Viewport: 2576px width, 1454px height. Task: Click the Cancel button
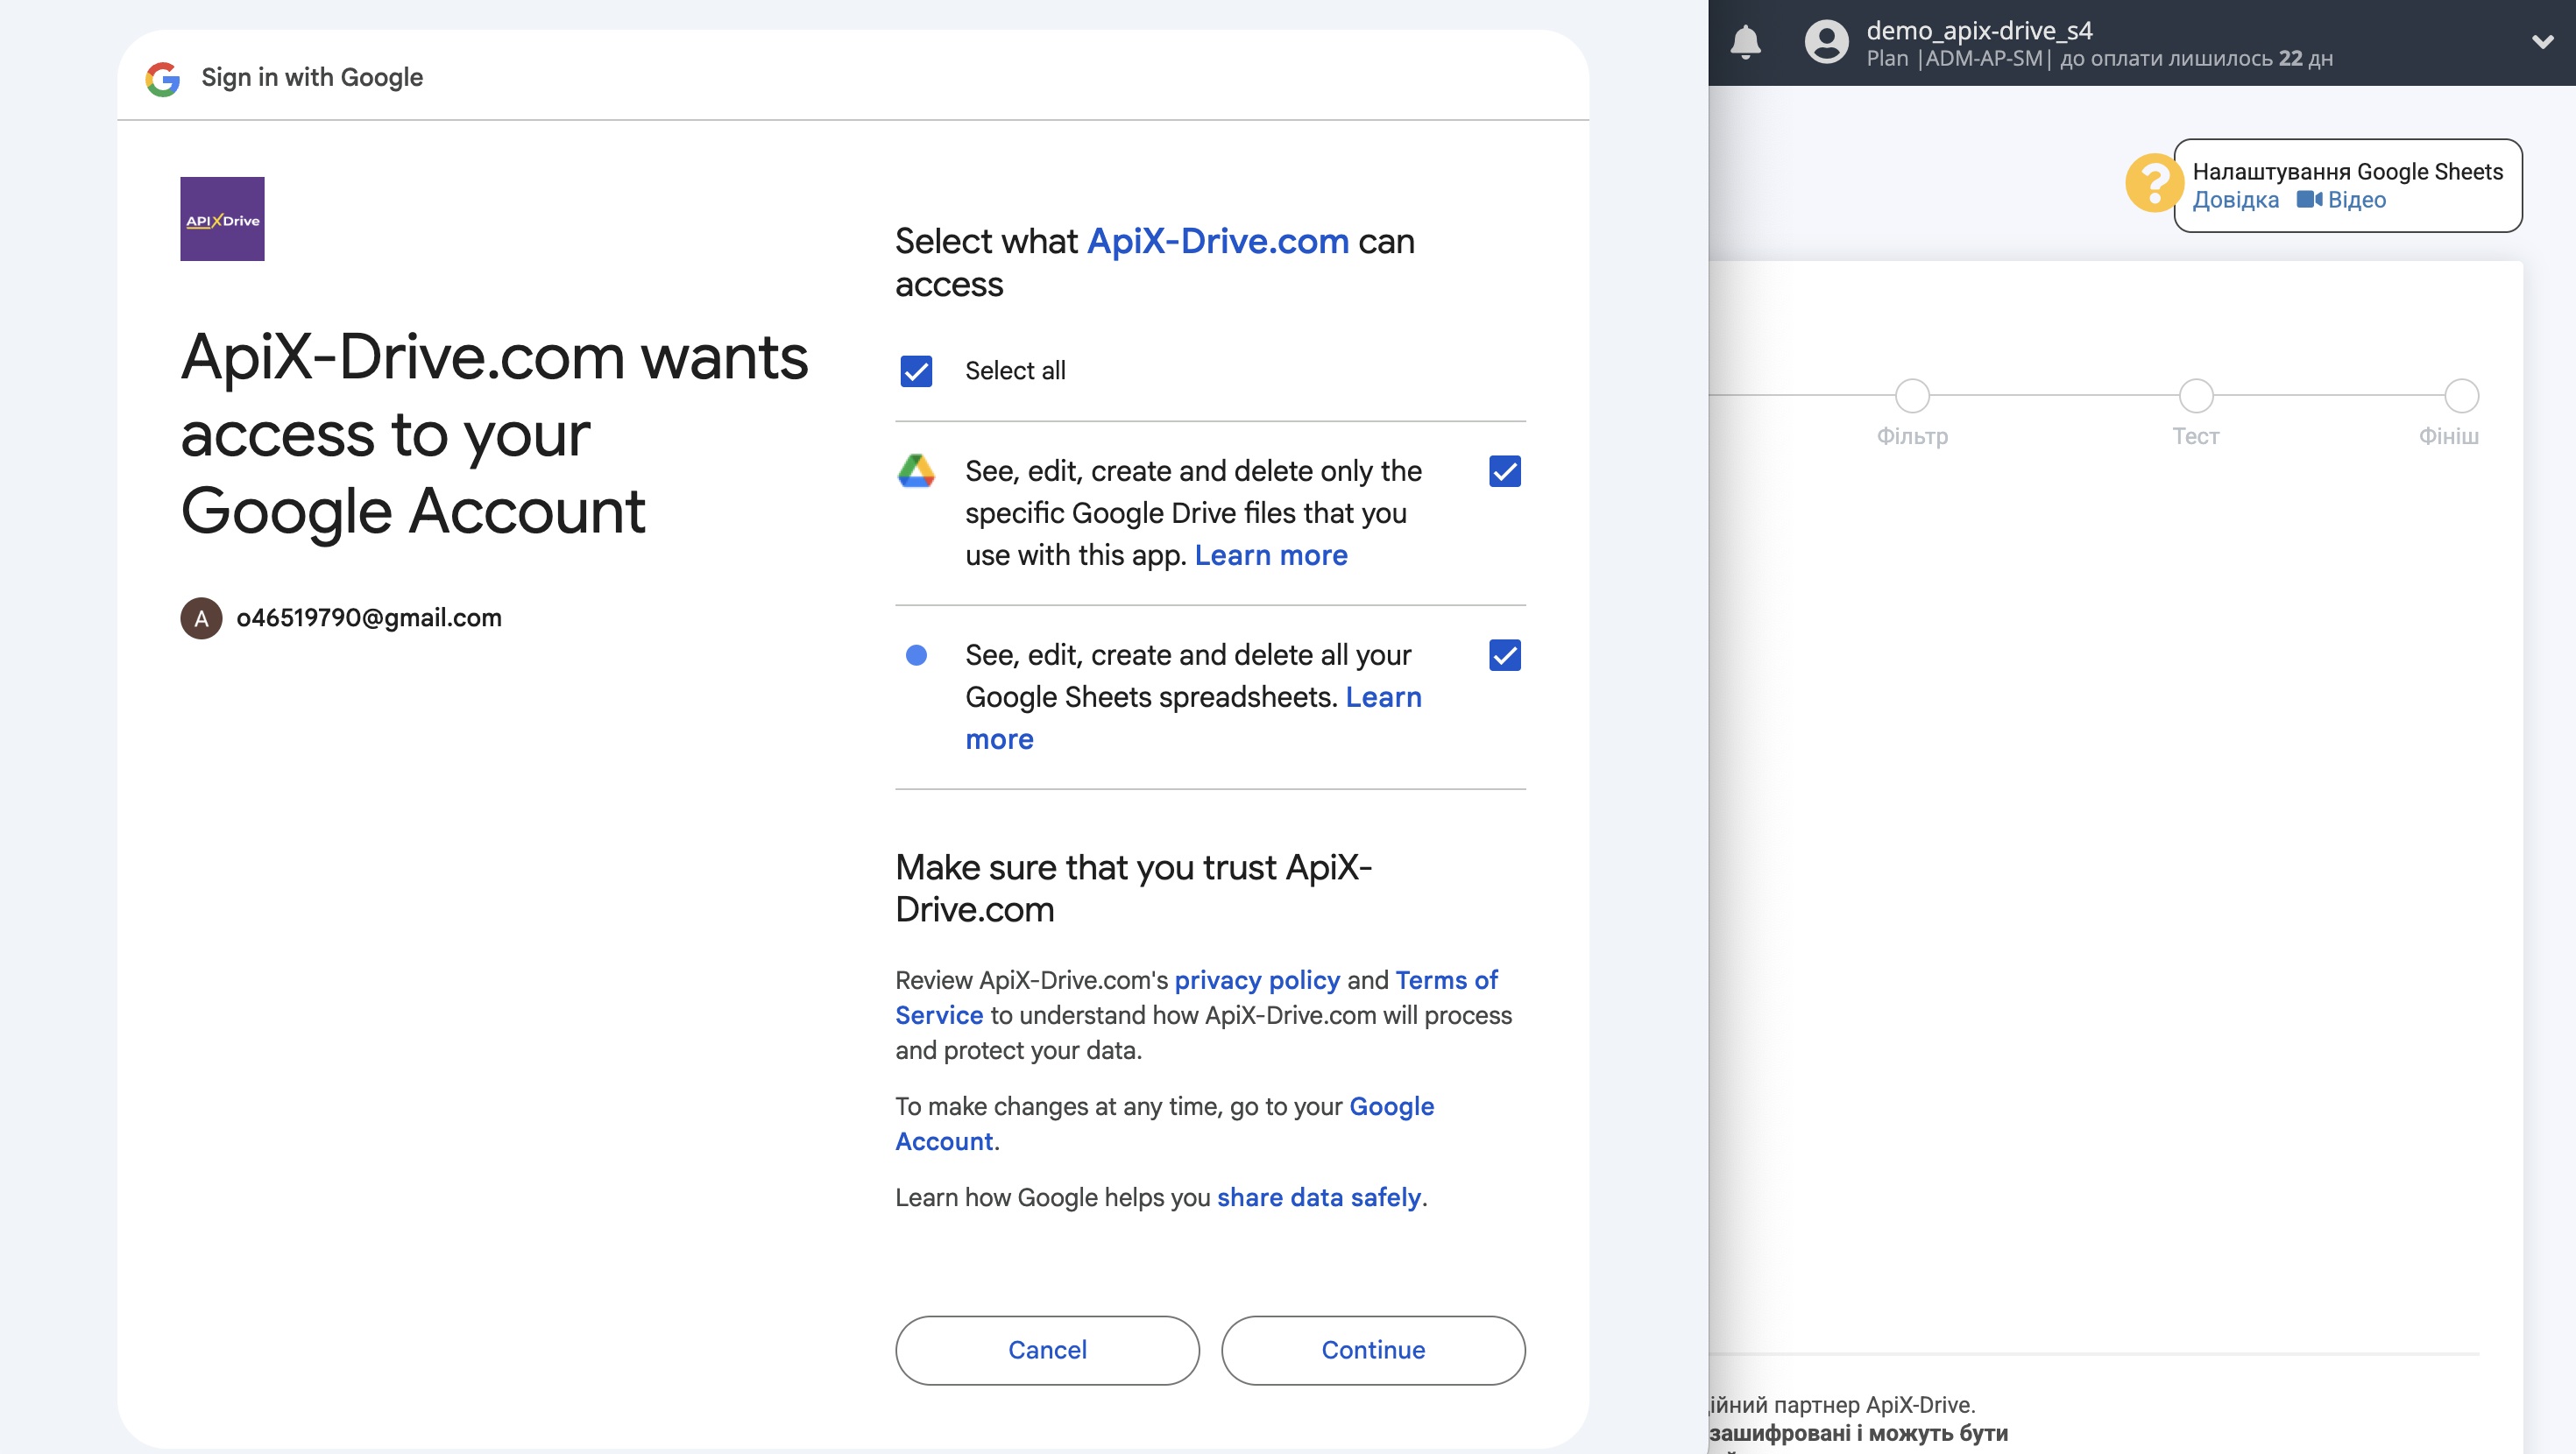pyautogui.click(x=1047, y=1350)
